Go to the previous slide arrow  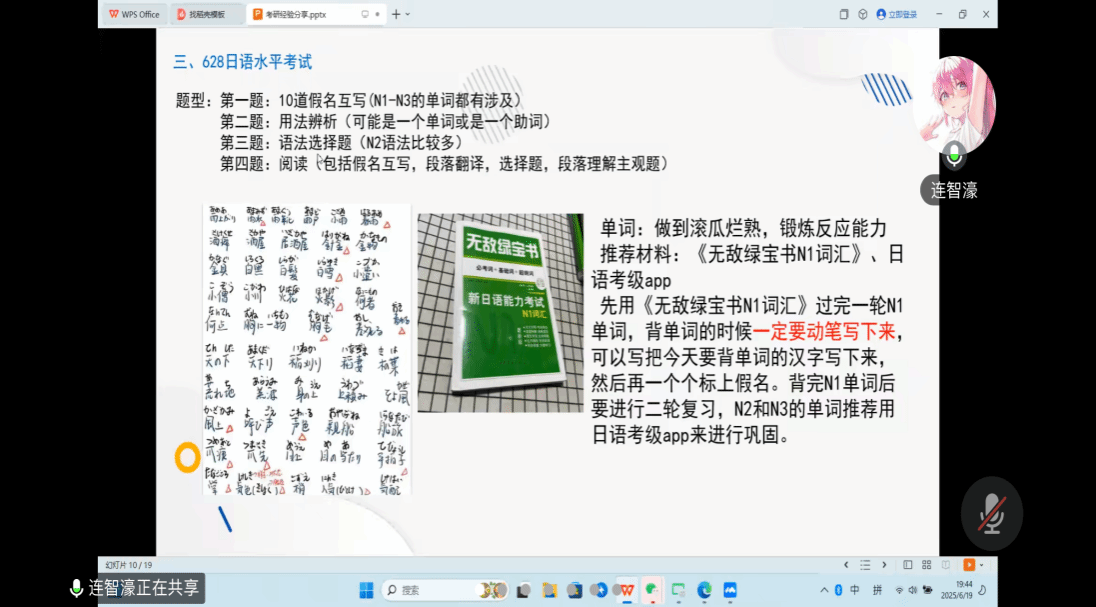click(x=846, y=565)
